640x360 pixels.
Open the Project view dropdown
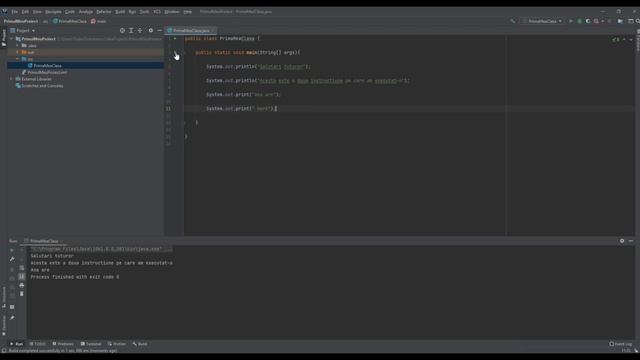pyautogui.click(x=23, y=31)
